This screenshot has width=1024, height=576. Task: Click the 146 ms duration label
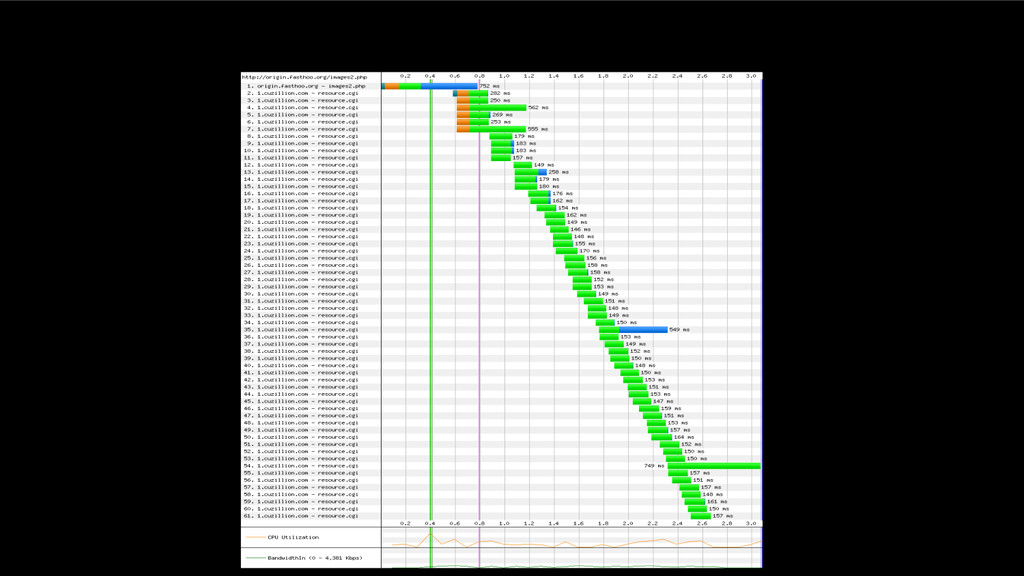coord(580,229)
